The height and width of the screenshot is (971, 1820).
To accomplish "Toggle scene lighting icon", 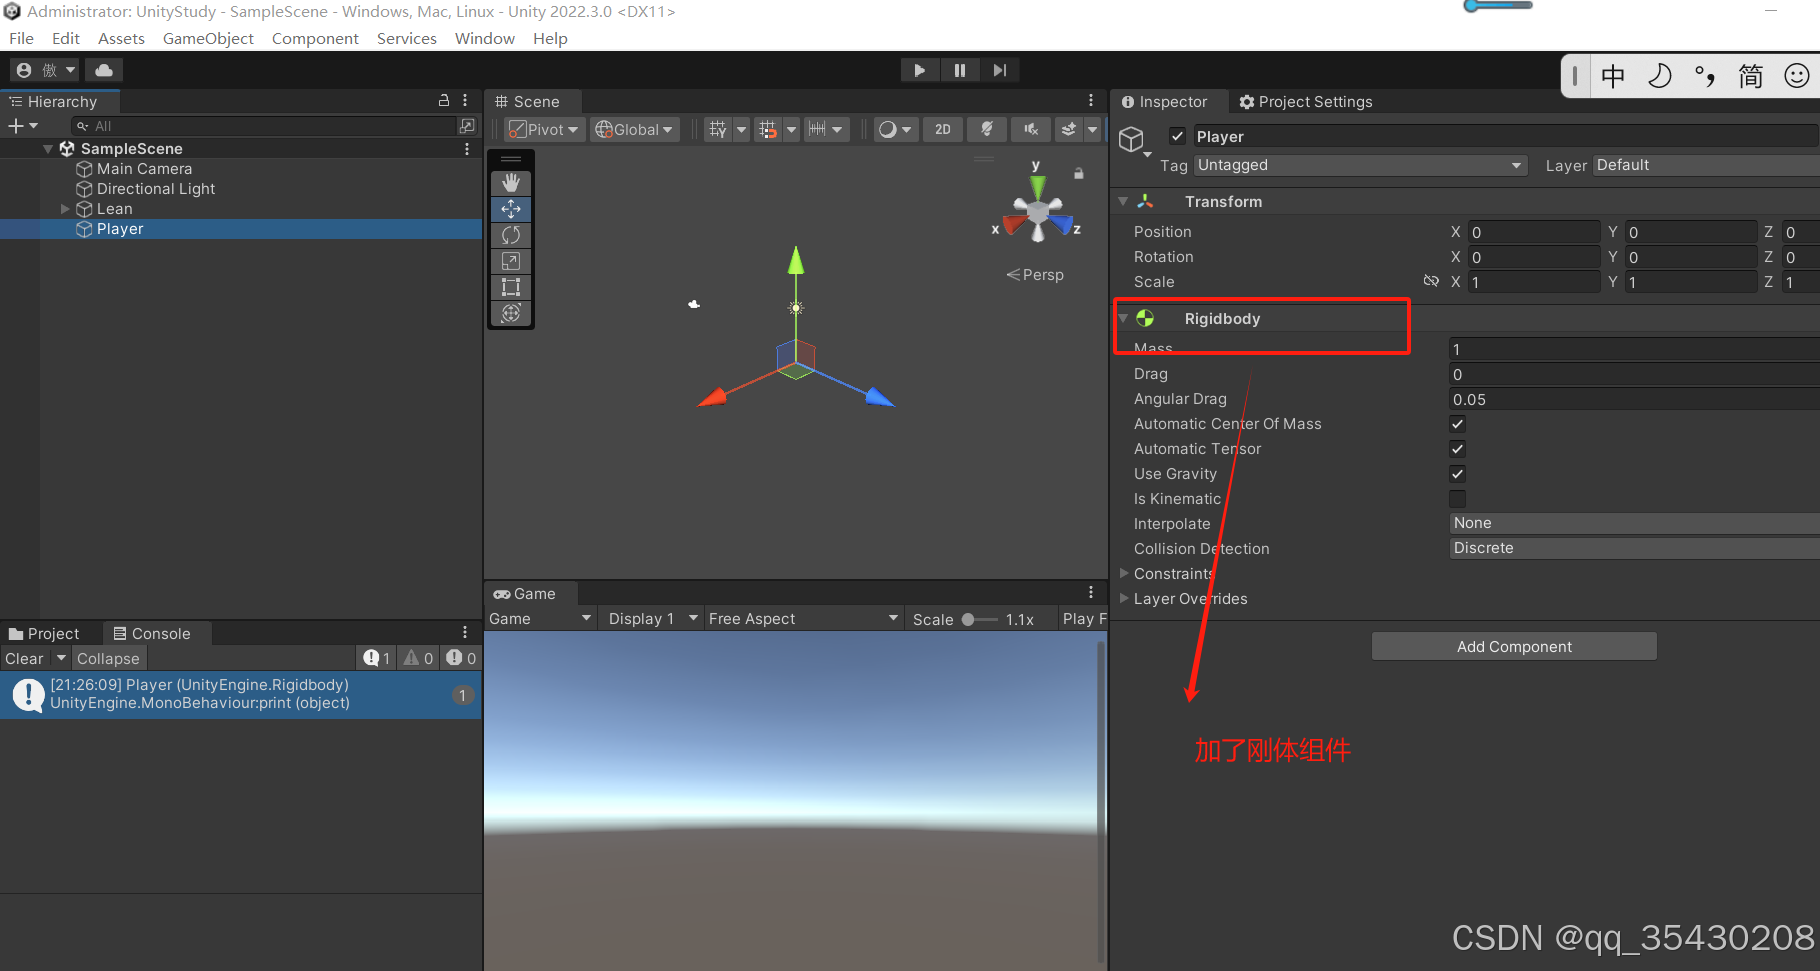I will pos(987,129).
